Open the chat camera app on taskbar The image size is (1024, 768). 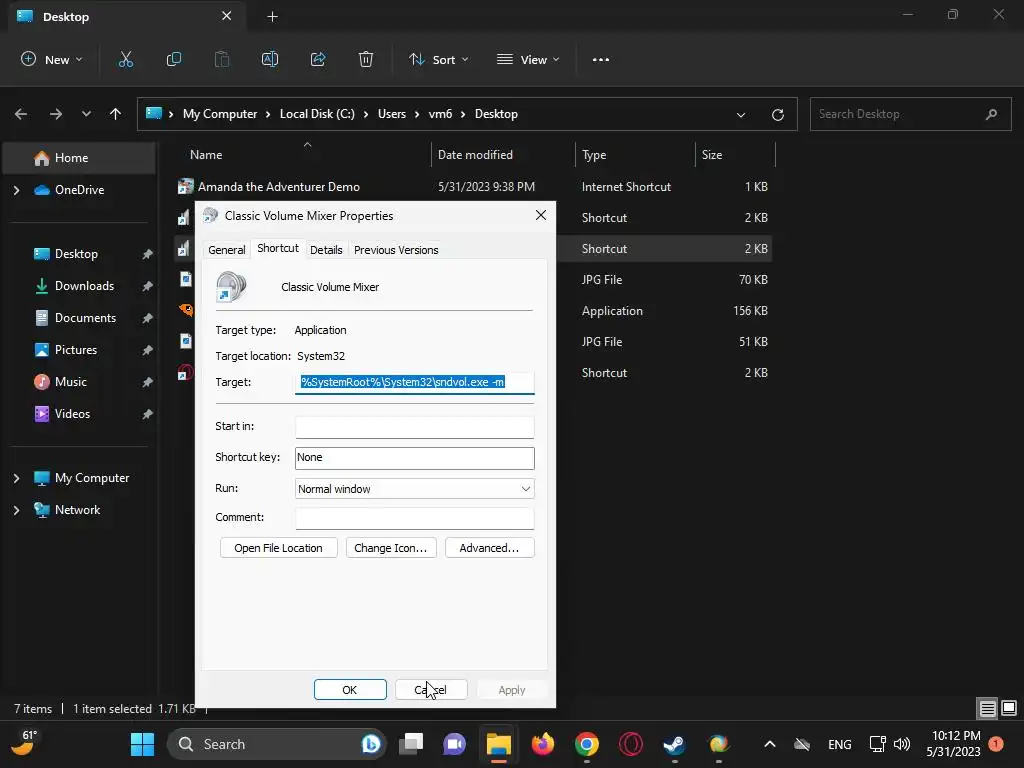(455, 744)
